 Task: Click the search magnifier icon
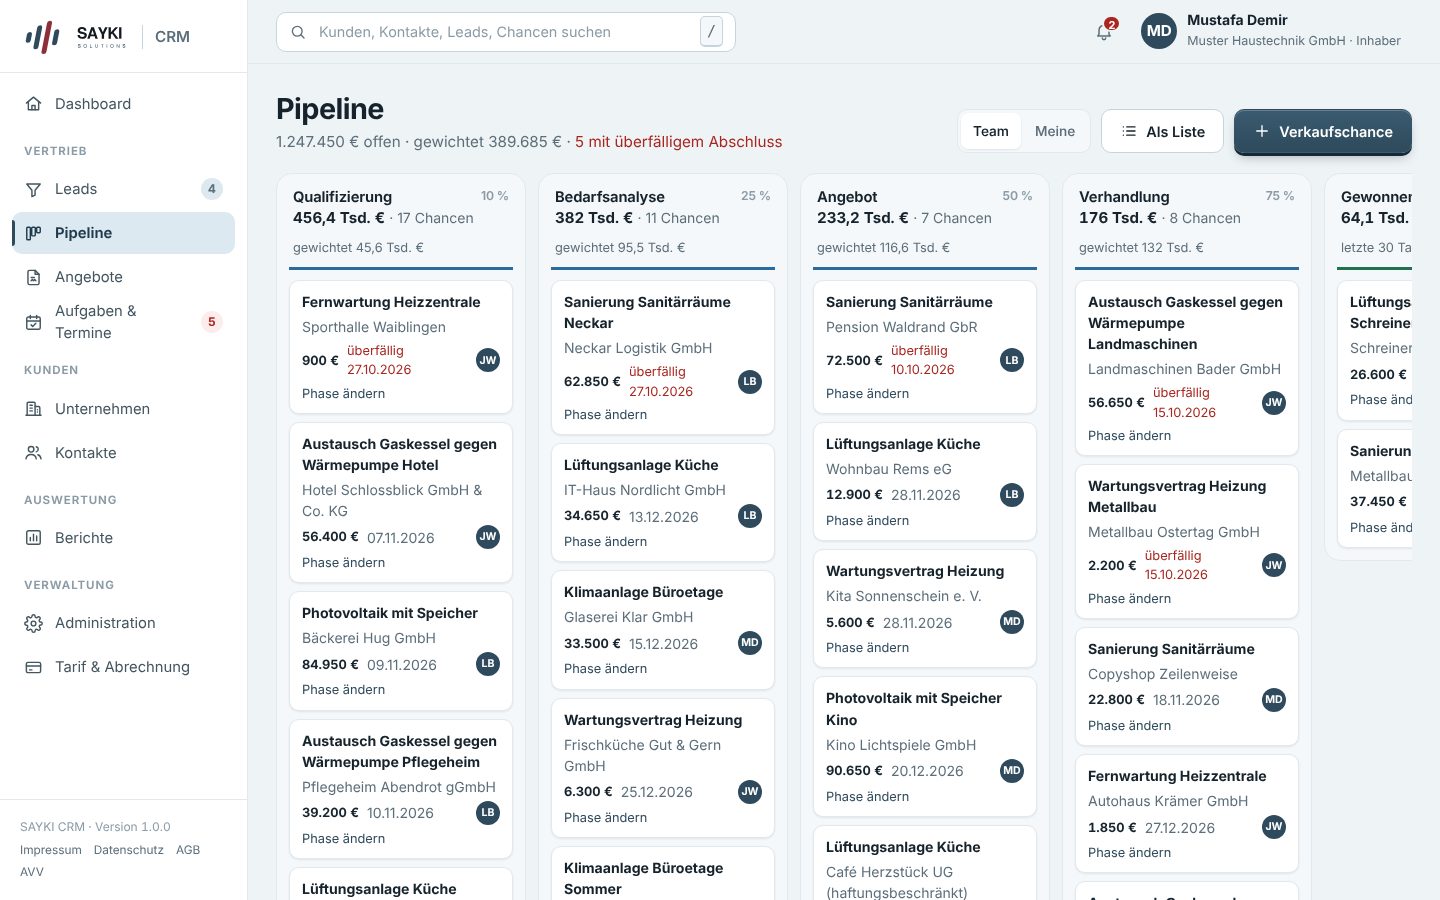pyautogui.click(x=298, y=32)
